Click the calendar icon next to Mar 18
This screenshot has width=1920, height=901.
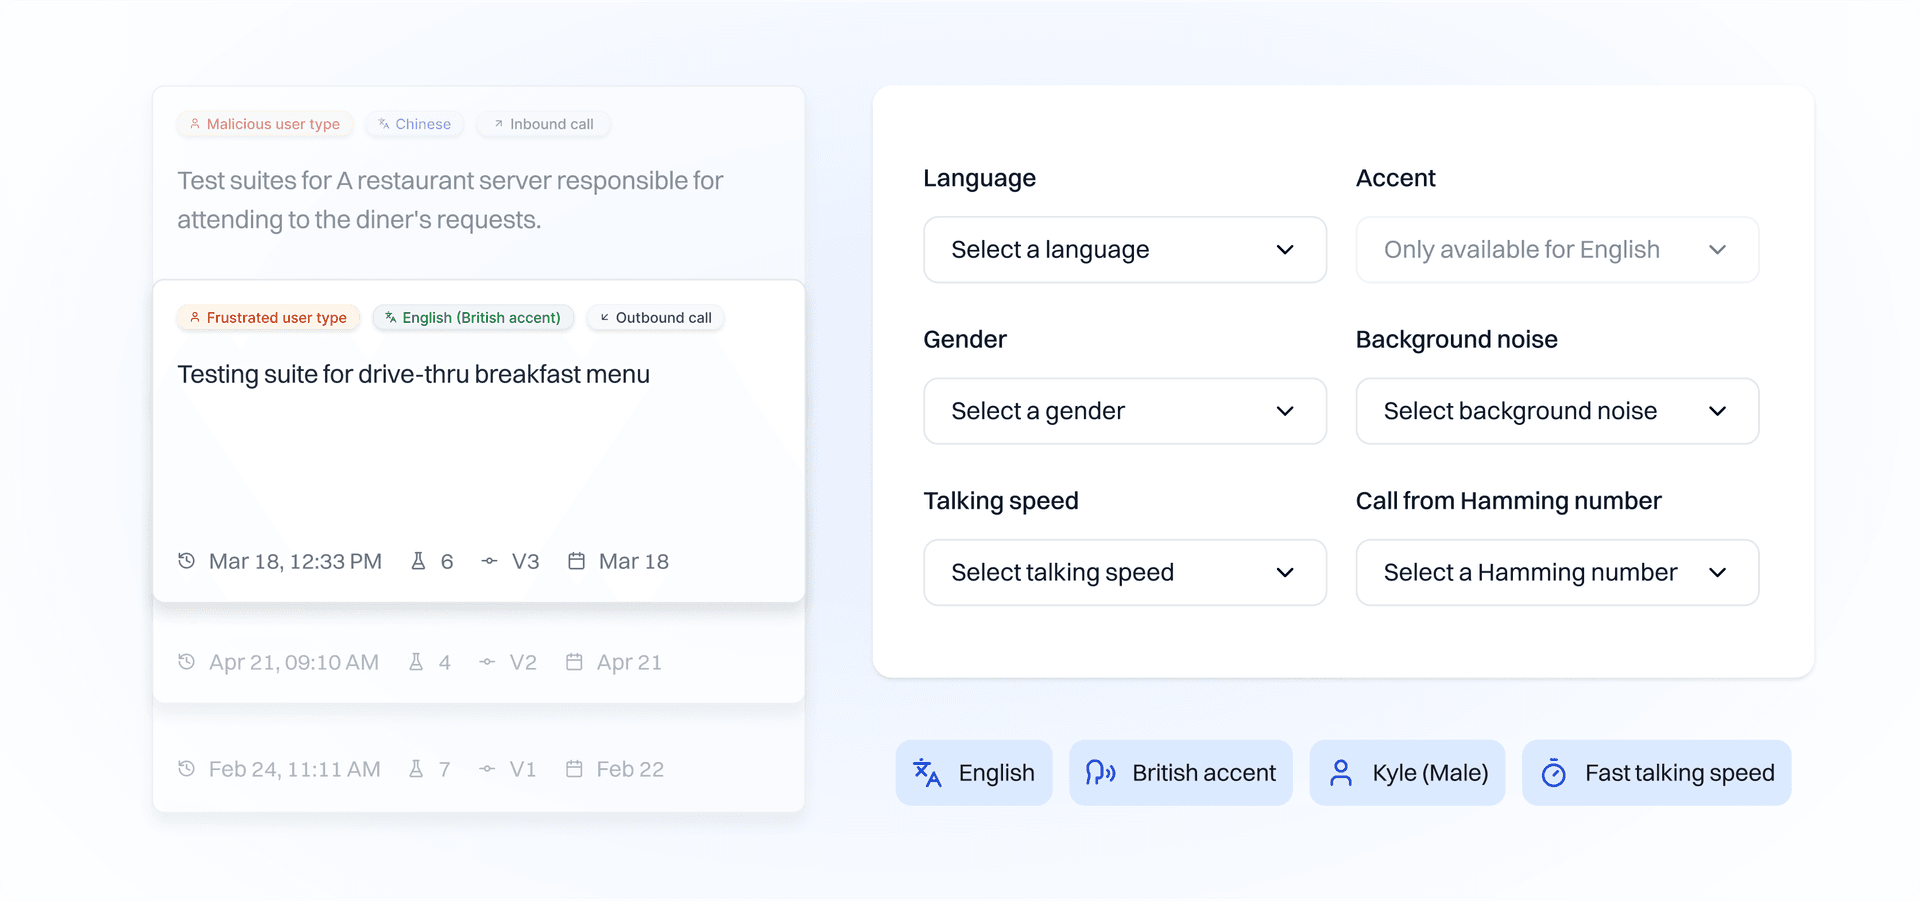click(576, 561)
